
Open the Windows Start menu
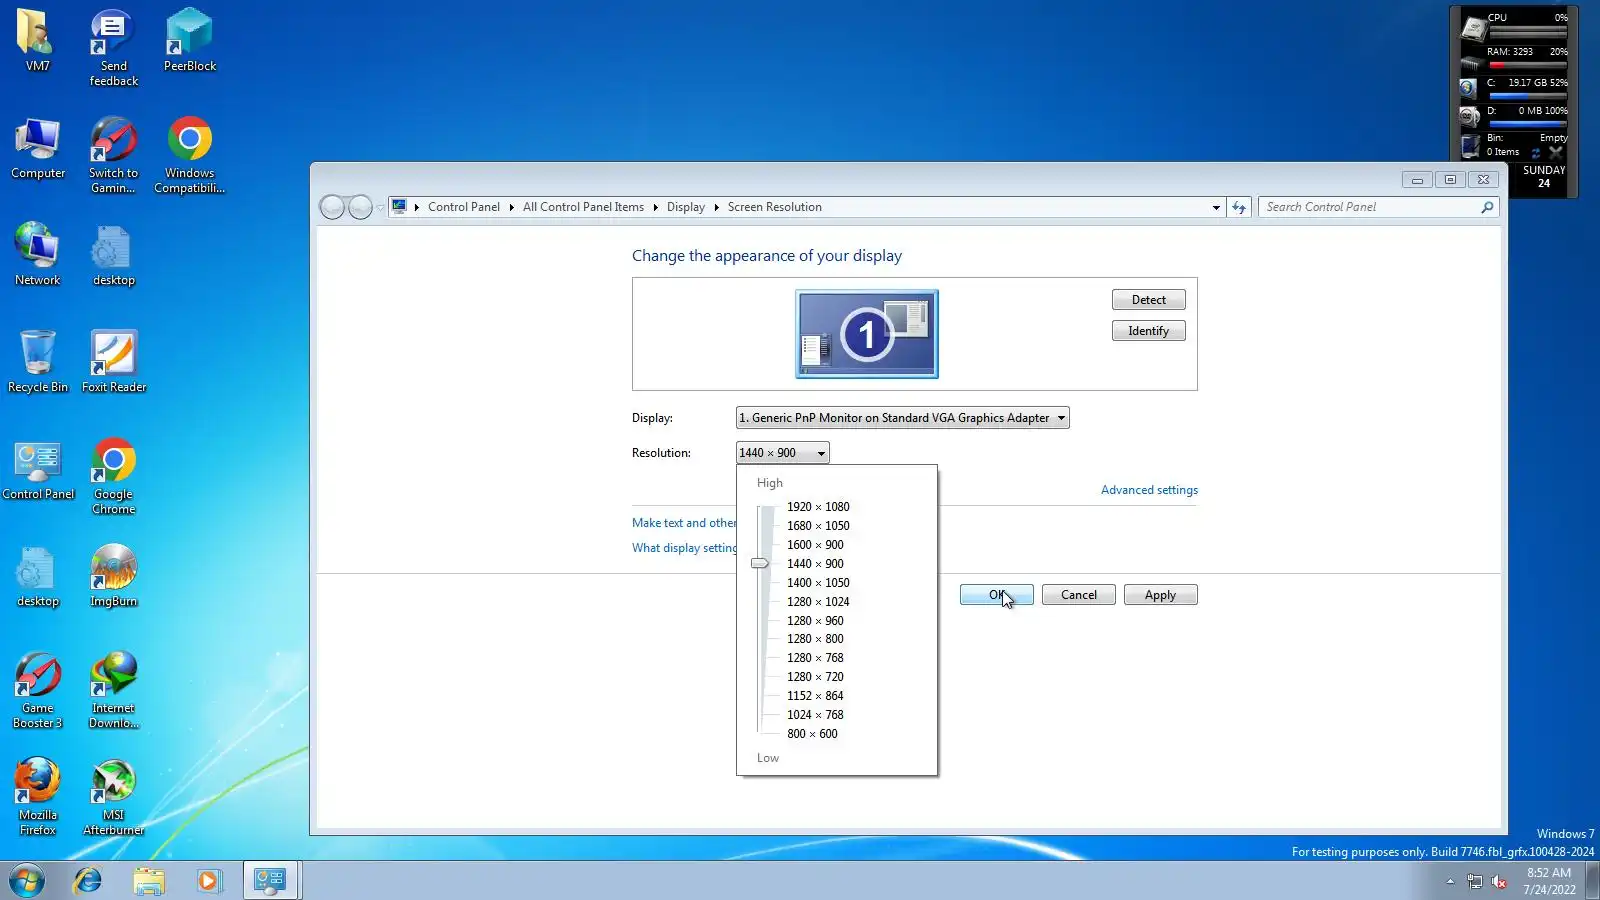[27, 881]
